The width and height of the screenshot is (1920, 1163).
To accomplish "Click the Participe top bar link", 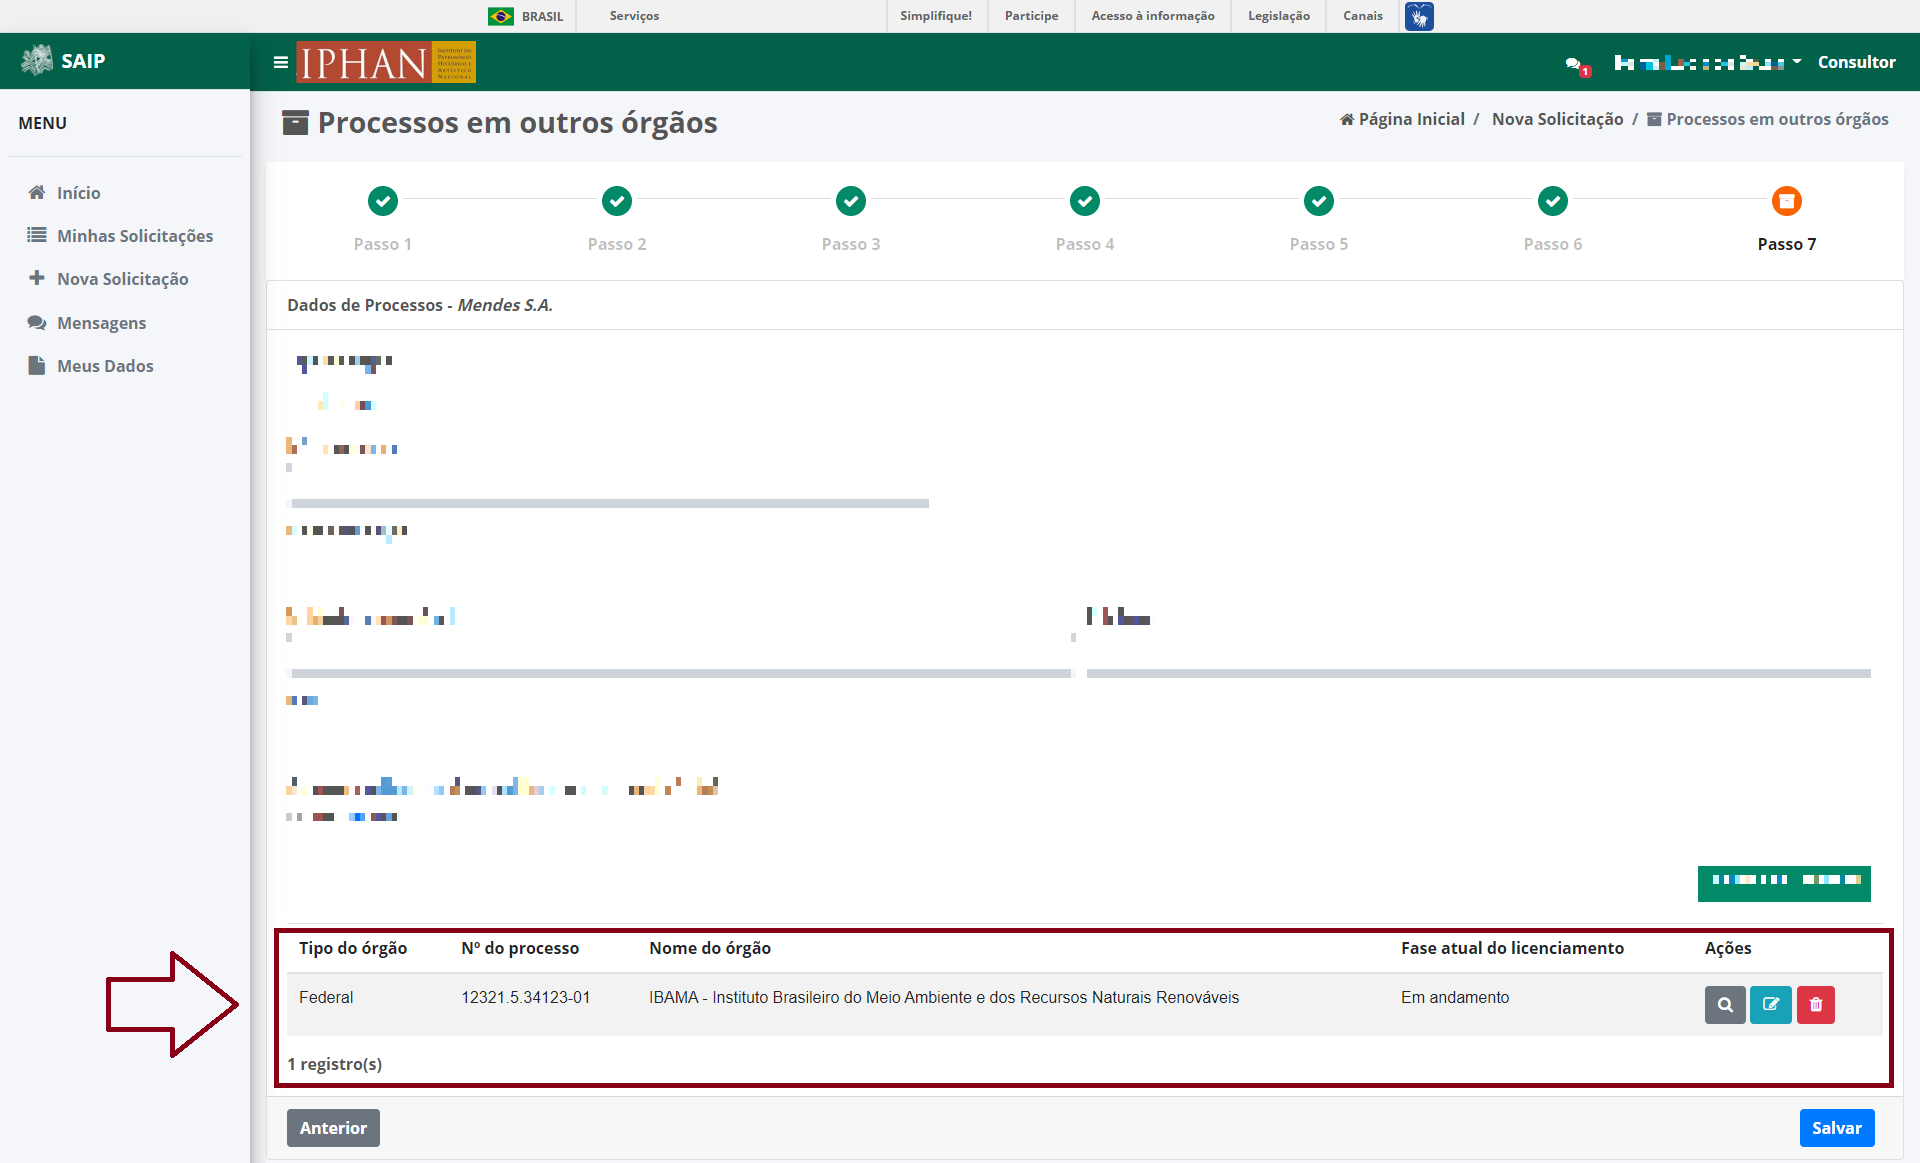I will 1032,16.
